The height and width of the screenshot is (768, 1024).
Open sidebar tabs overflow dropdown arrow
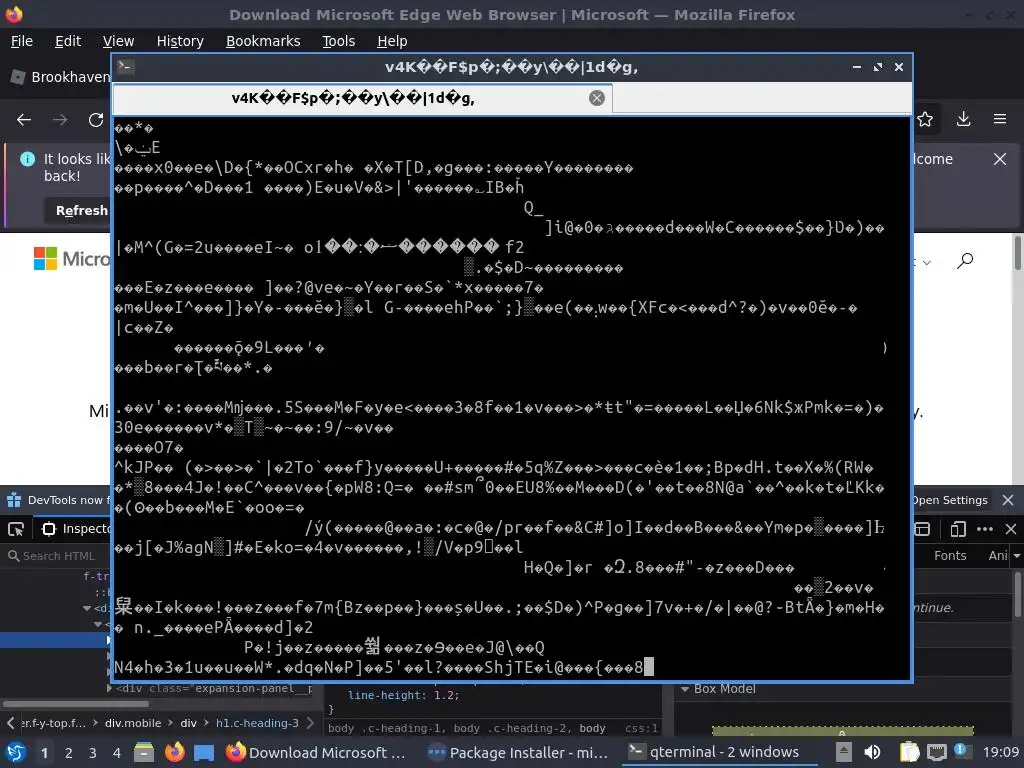coord(1016,556)
